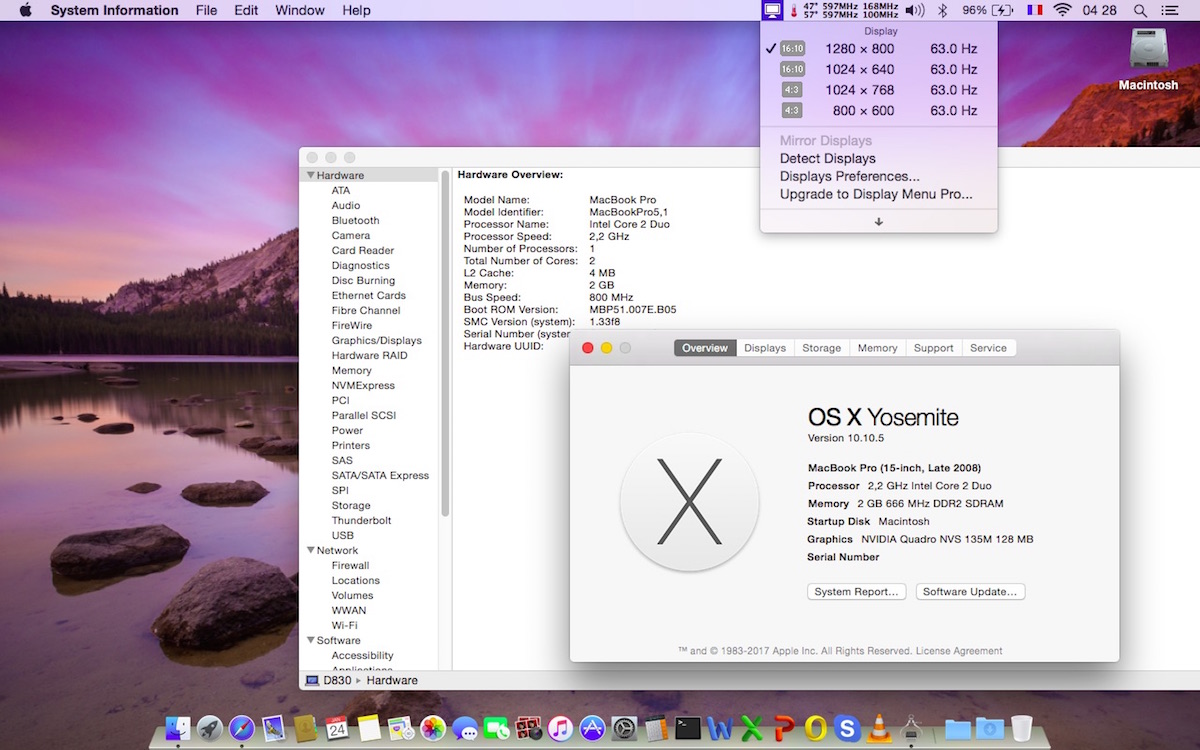1200x750 pixels.
Task: Click the Display Menu icon in menu bar
Action: click(x=772, y=11)
